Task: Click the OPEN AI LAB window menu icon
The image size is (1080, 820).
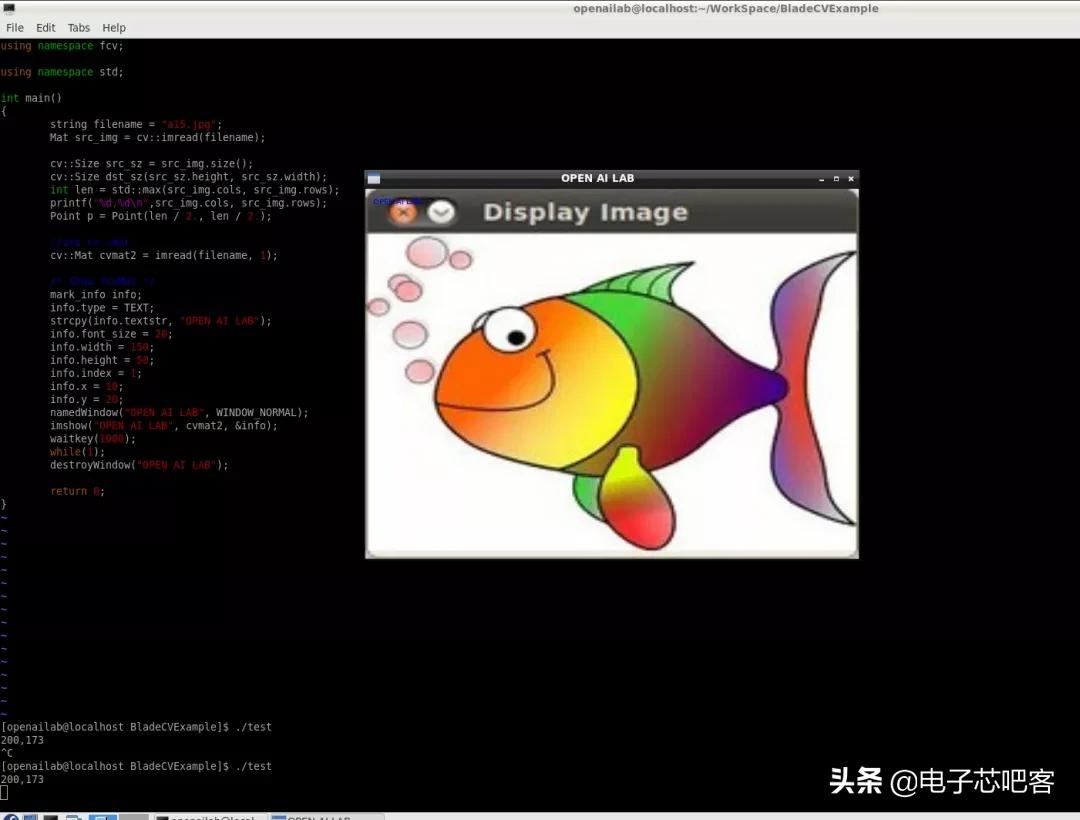Action: [374, 178]
